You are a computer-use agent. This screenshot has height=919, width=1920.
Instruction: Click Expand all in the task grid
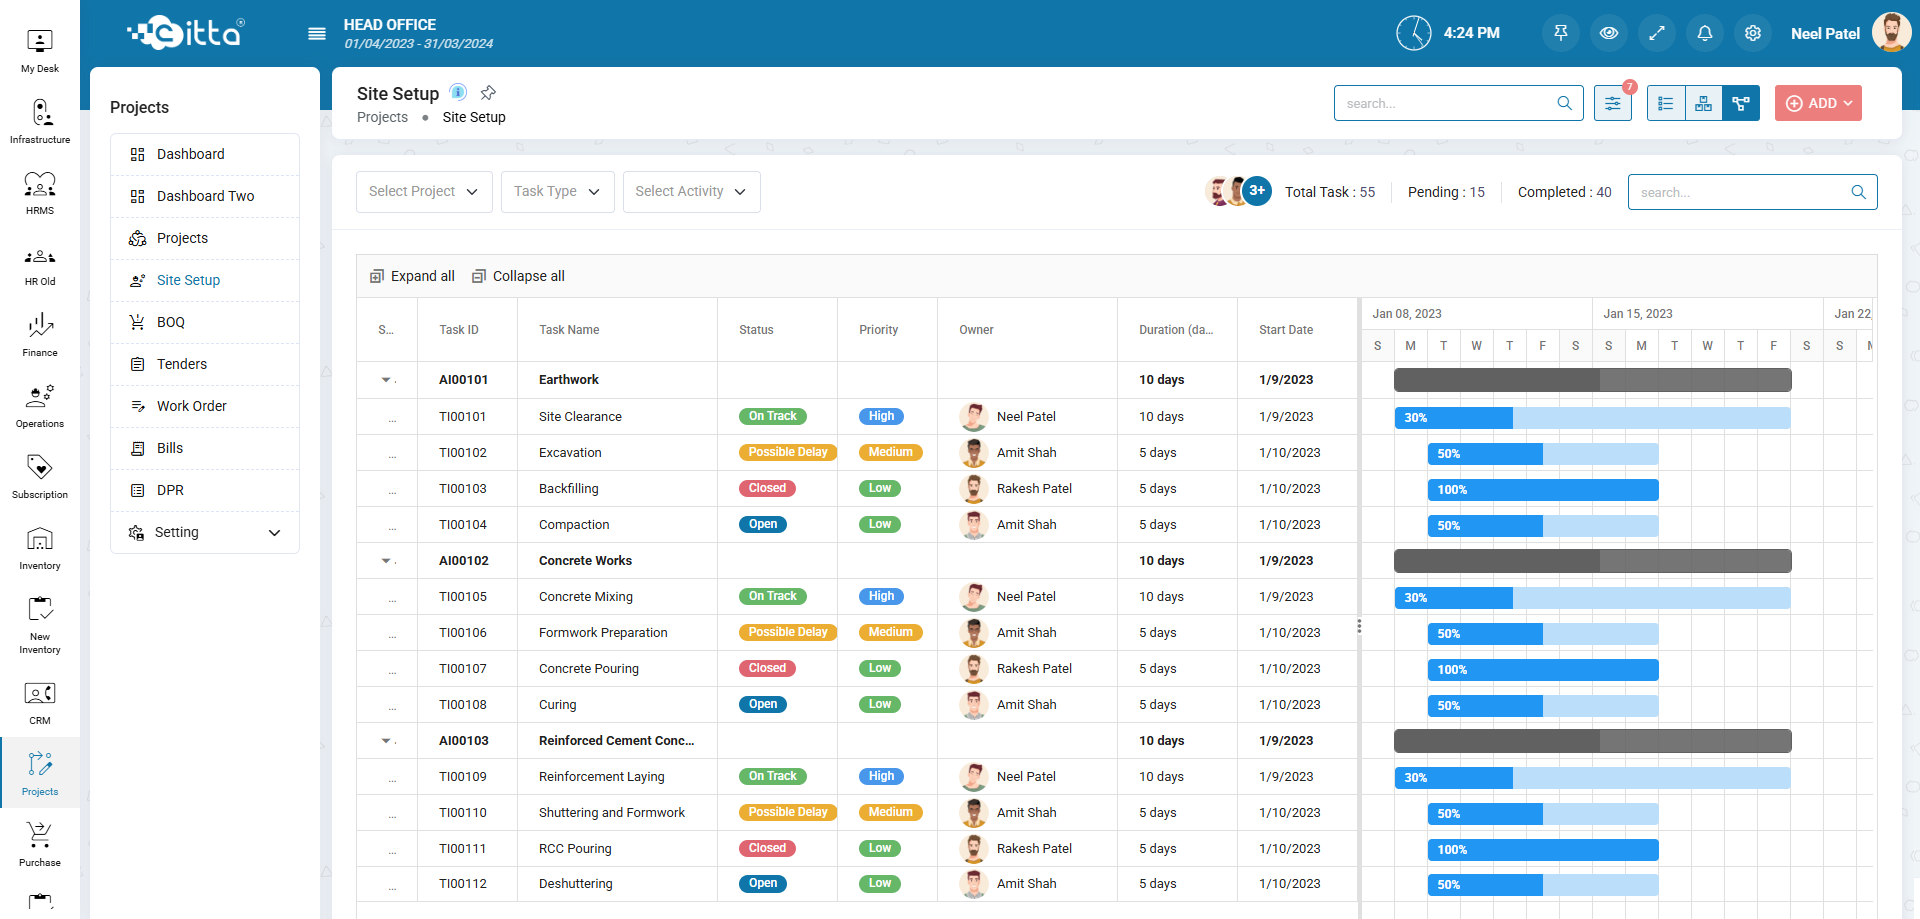click(x=413, y=276)
